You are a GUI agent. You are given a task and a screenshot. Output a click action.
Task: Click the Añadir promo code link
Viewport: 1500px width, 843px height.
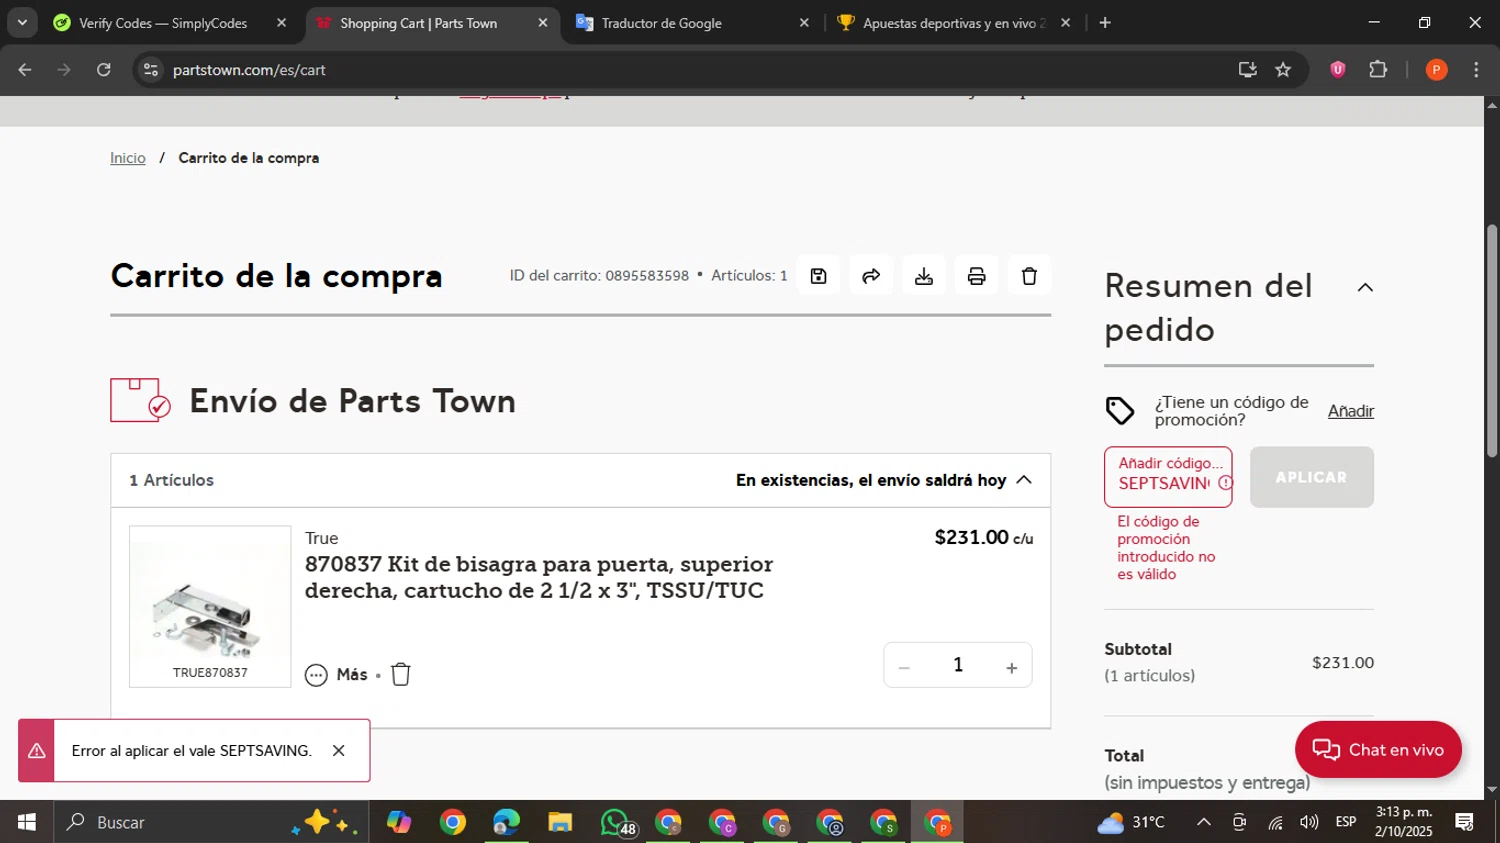[x=1351, y=411]
